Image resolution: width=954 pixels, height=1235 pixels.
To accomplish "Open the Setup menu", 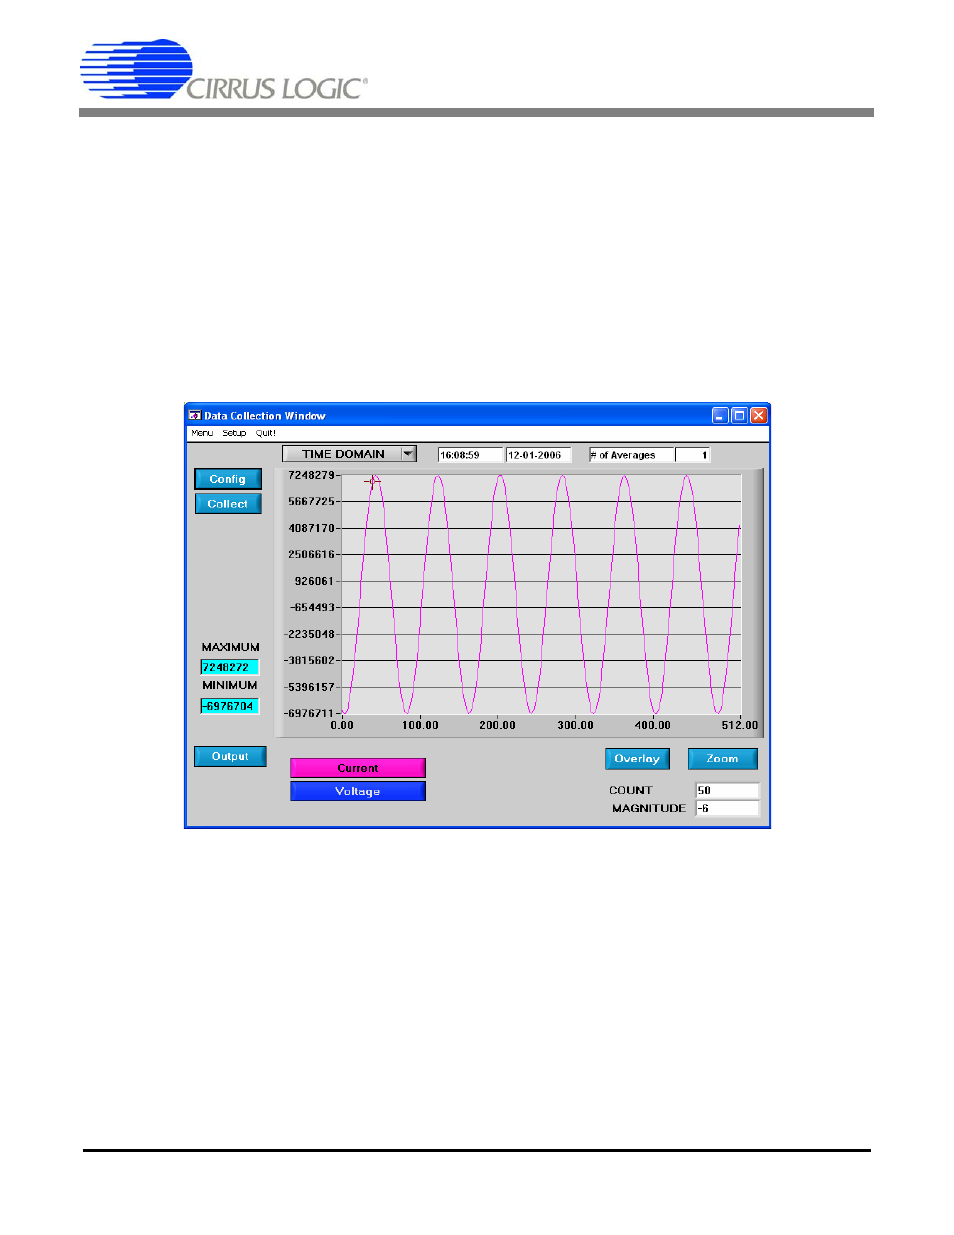I will coord(234,433).
